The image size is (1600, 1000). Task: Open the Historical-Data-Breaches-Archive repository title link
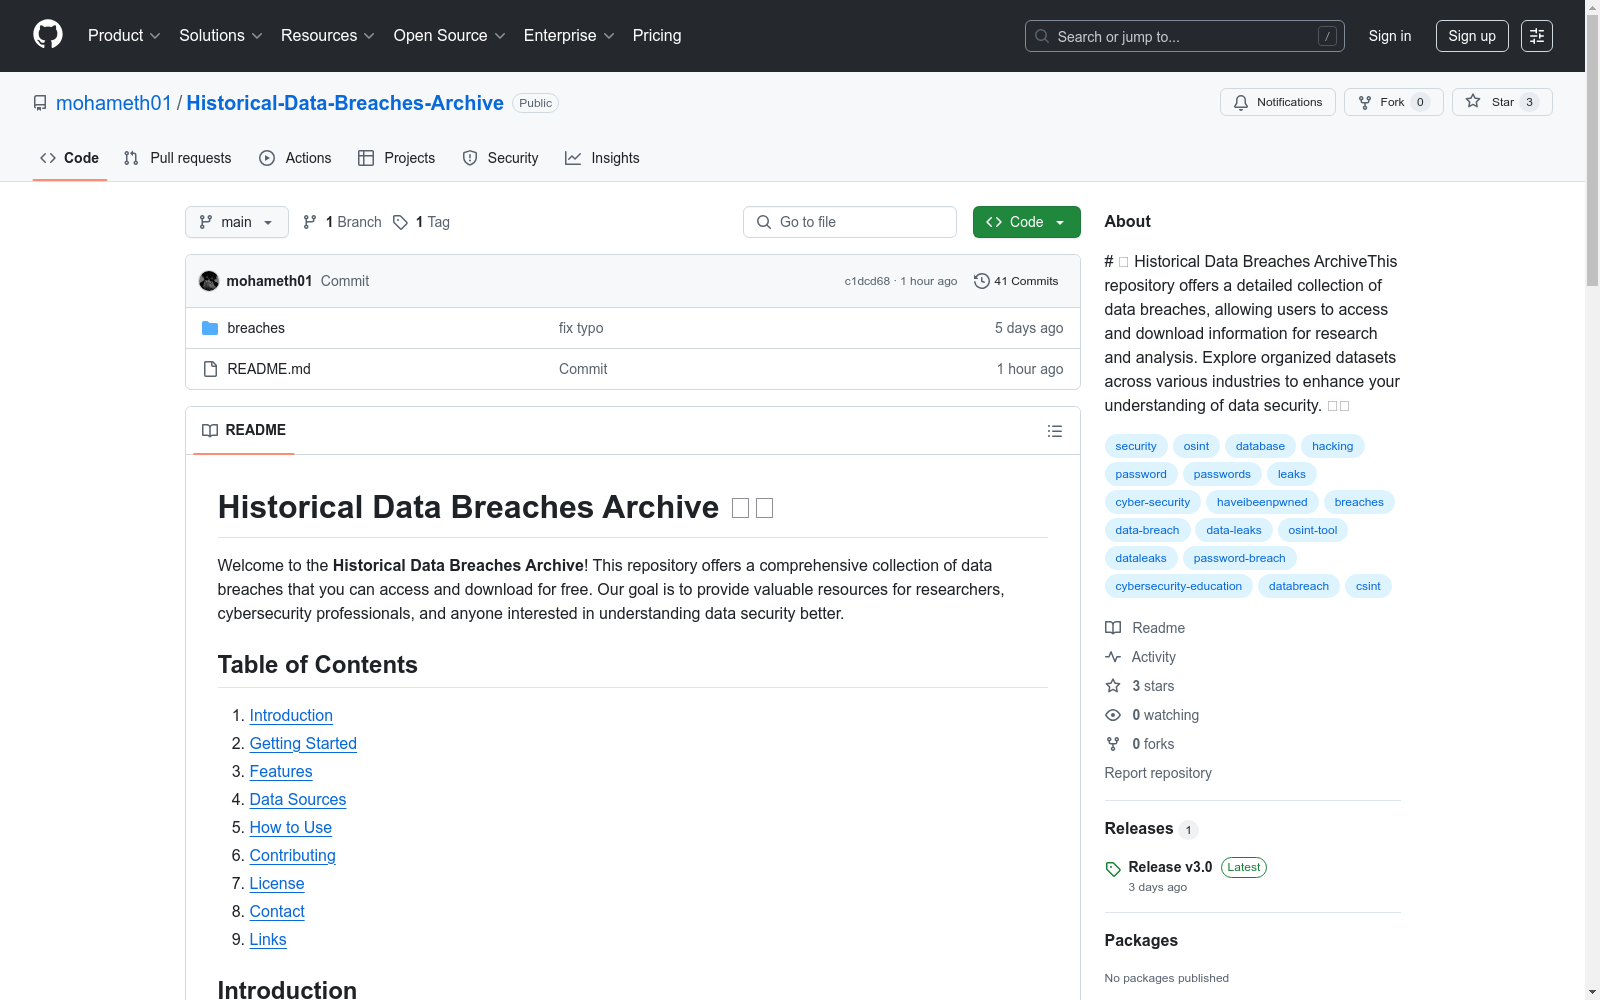345,103
